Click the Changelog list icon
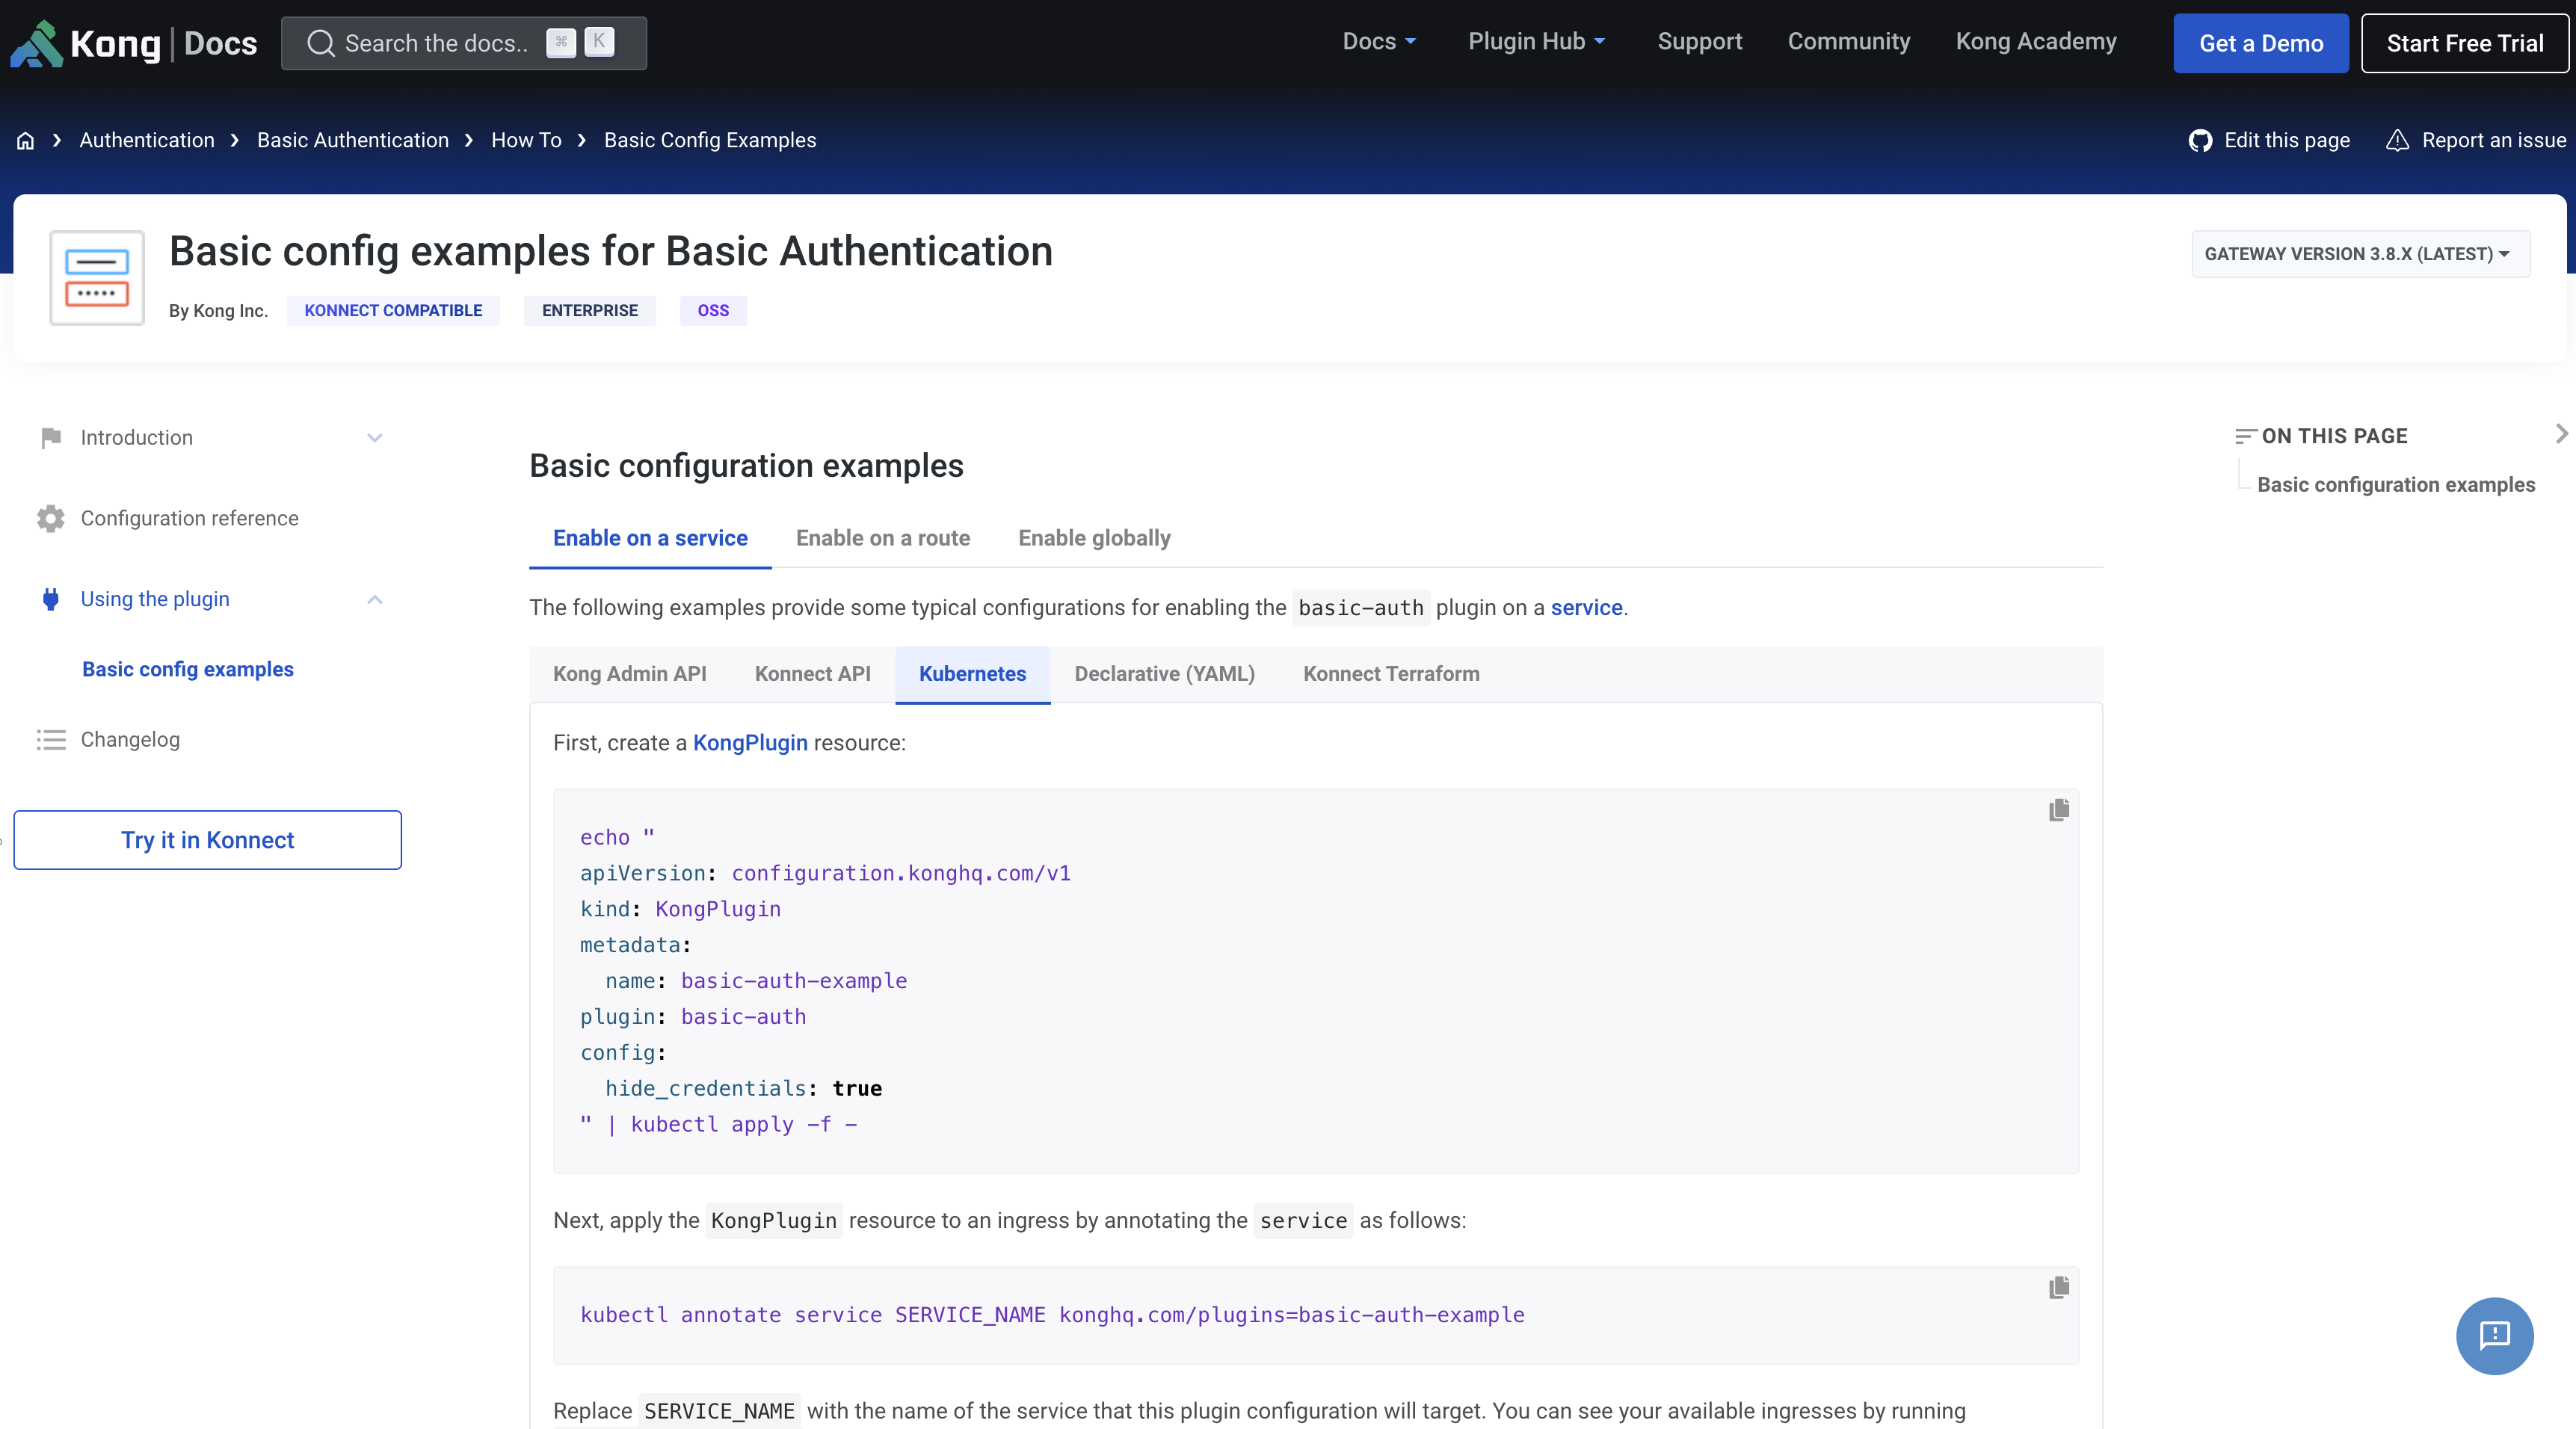Screen dimensions: 2576x1429 click(x=51, y=740)
